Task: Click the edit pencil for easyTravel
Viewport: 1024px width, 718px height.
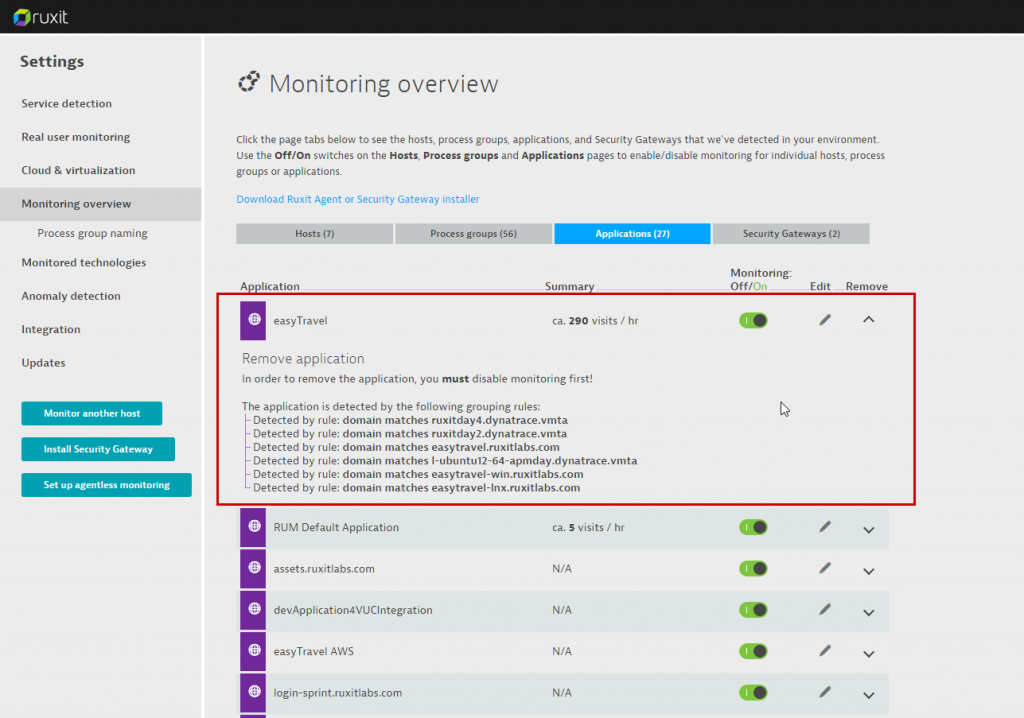Action: [825, 320]
